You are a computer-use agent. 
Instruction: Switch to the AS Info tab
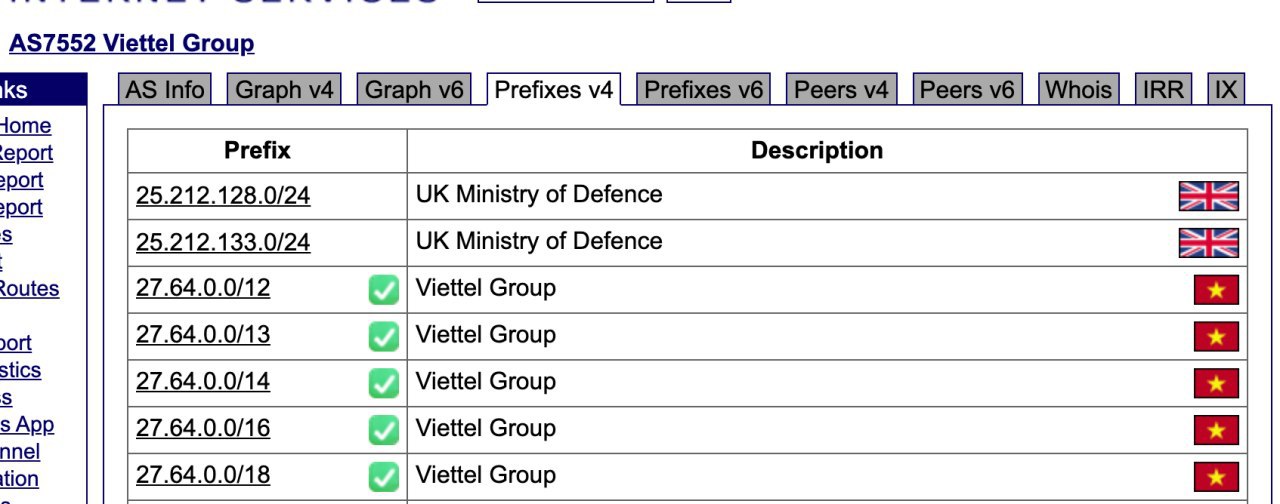click(164, 90)
